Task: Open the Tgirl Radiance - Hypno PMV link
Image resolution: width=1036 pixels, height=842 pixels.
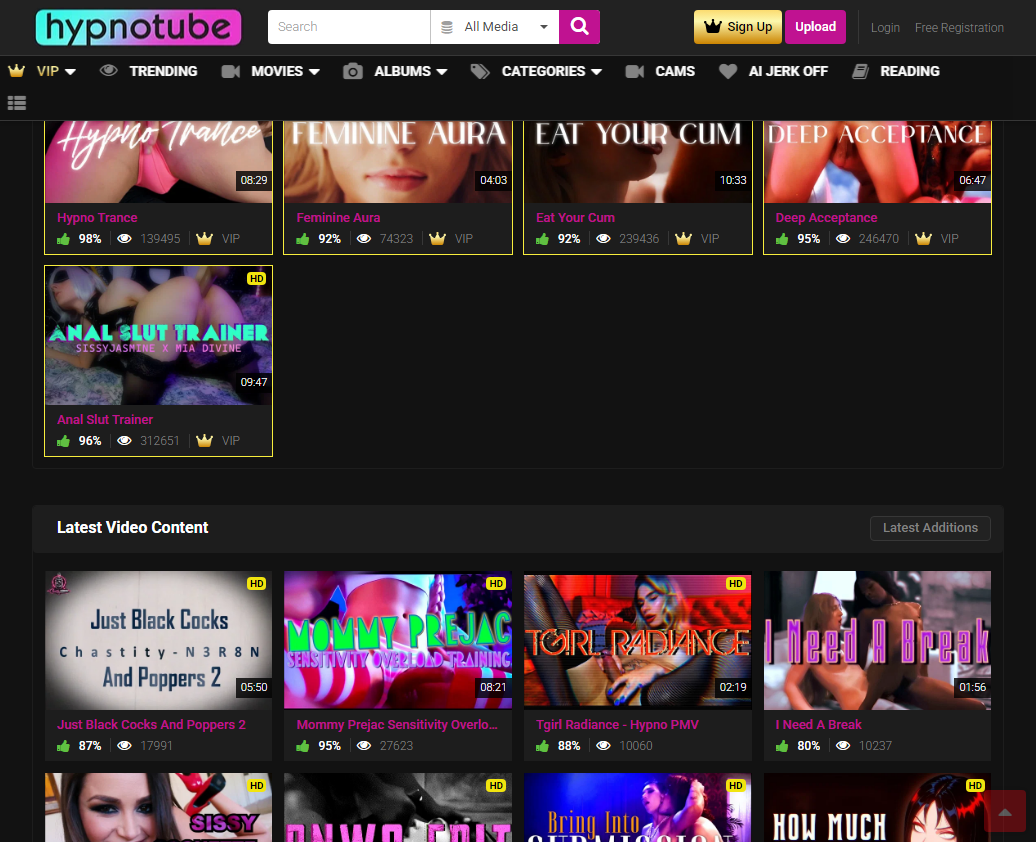Action: coord(617,724)
